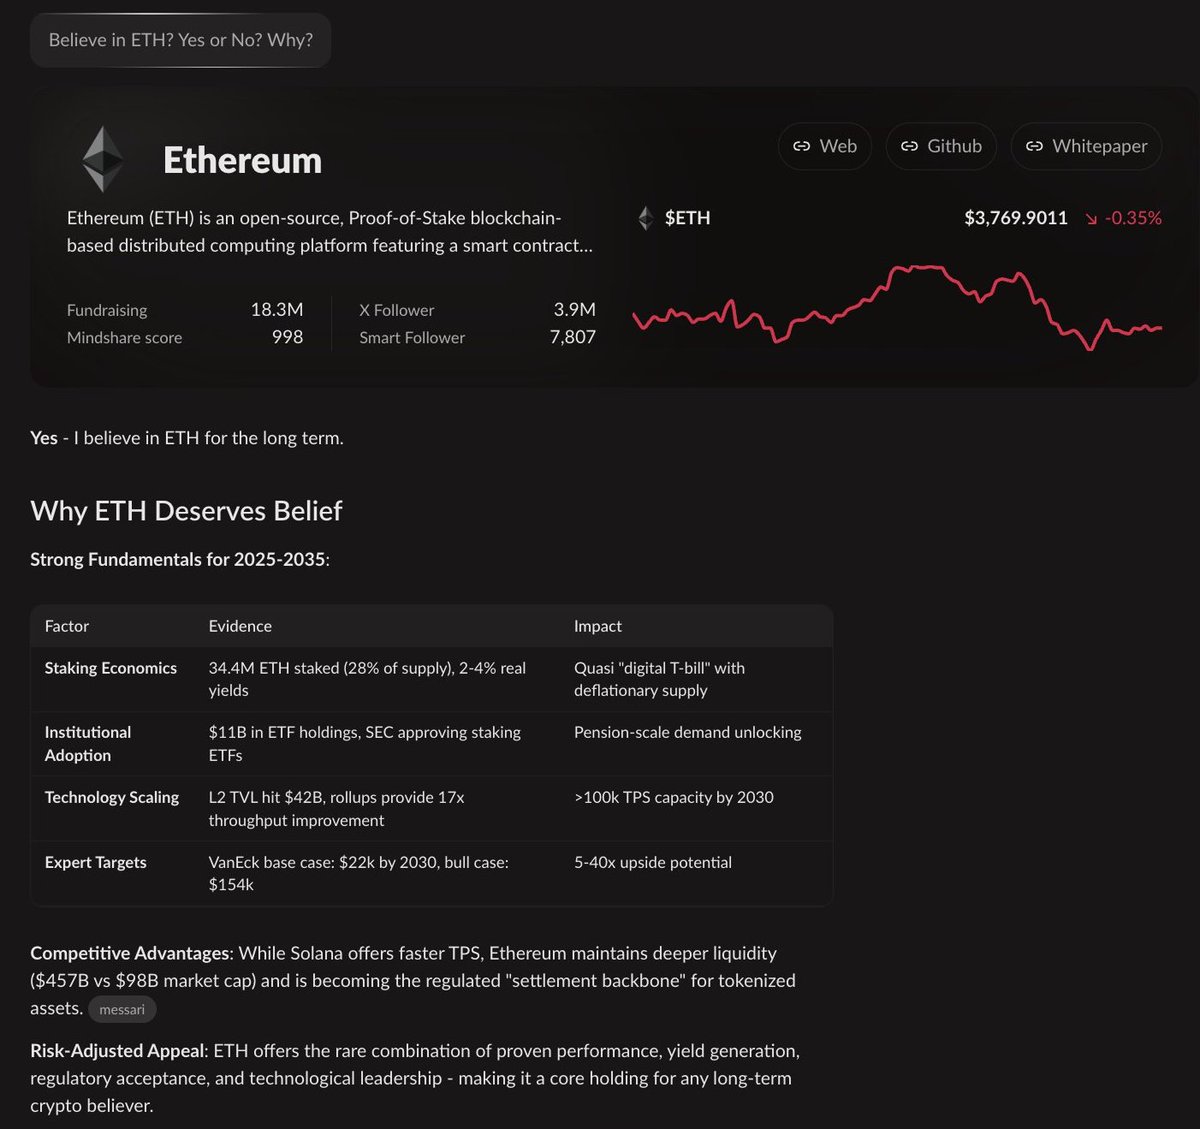Click the -0.35% change value
Viewport: 1200px width, 1129px height.
pyautogui.click(x=1133, y=218)
